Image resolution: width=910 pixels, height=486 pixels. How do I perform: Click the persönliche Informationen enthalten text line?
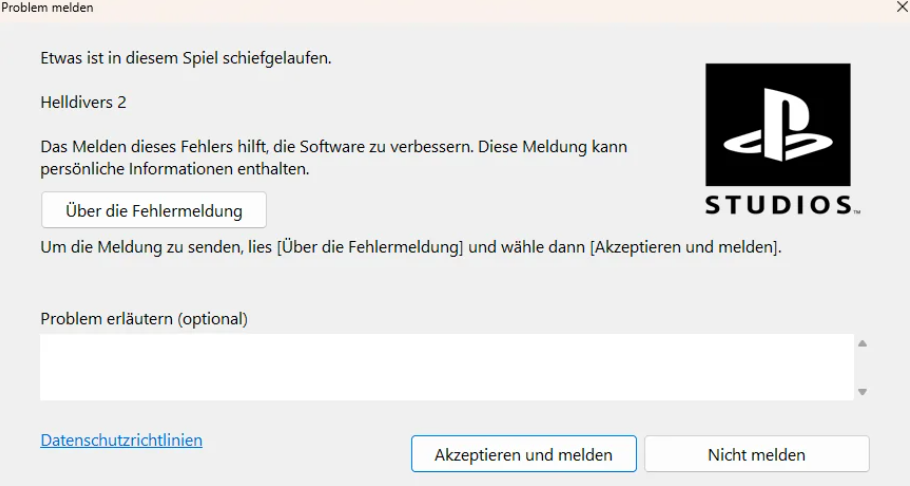coord(175,169)
